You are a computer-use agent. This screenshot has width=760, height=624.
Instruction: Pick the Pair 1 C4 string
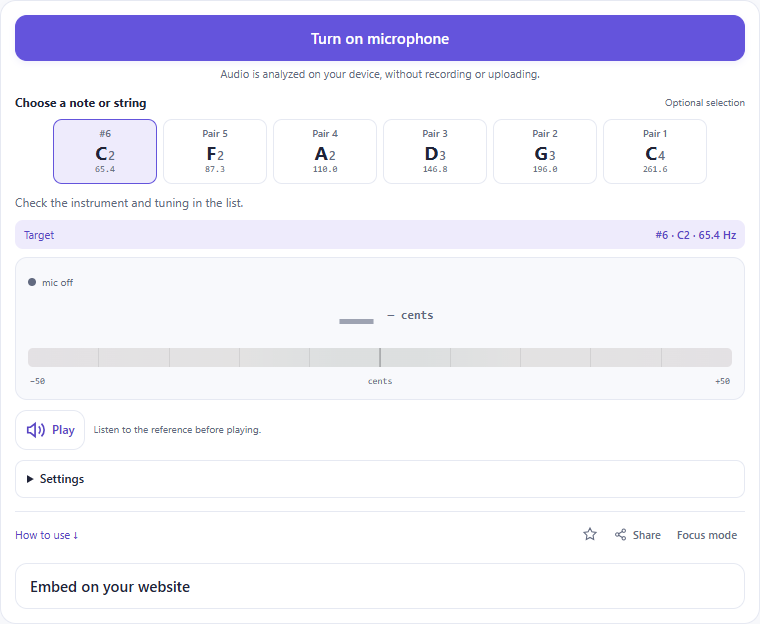655,151
